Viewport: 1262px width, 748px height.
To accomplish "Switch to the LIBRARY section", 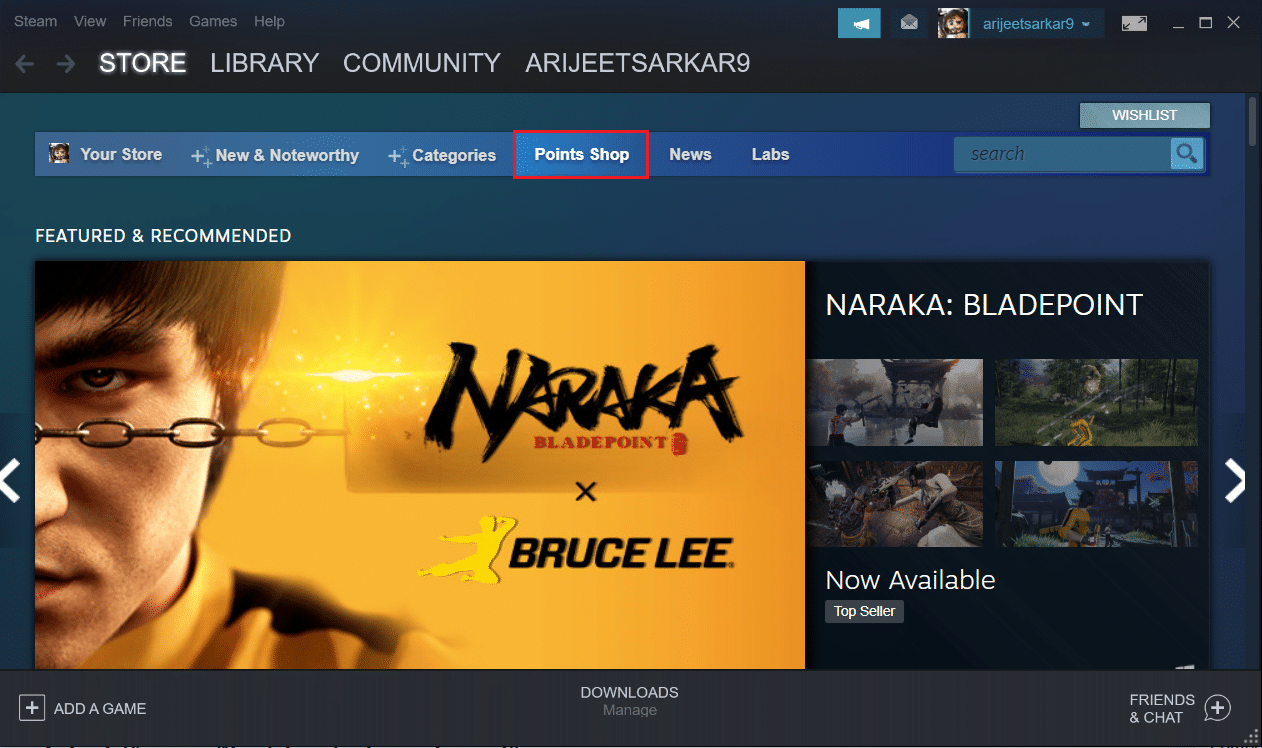I will (264, 64).
